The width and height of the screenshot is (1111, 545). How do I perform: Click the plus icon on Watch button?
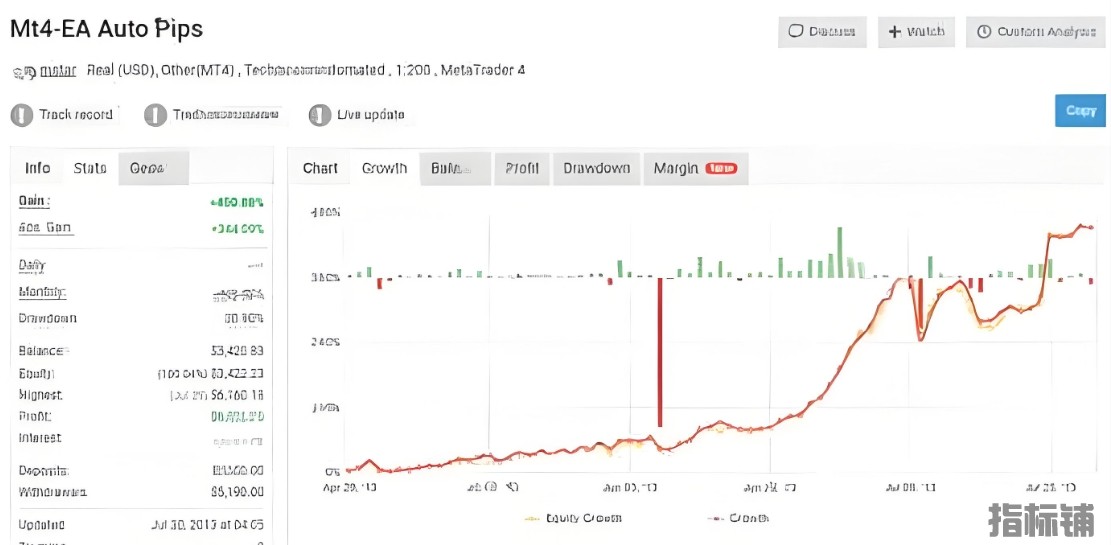pos(894,32)
